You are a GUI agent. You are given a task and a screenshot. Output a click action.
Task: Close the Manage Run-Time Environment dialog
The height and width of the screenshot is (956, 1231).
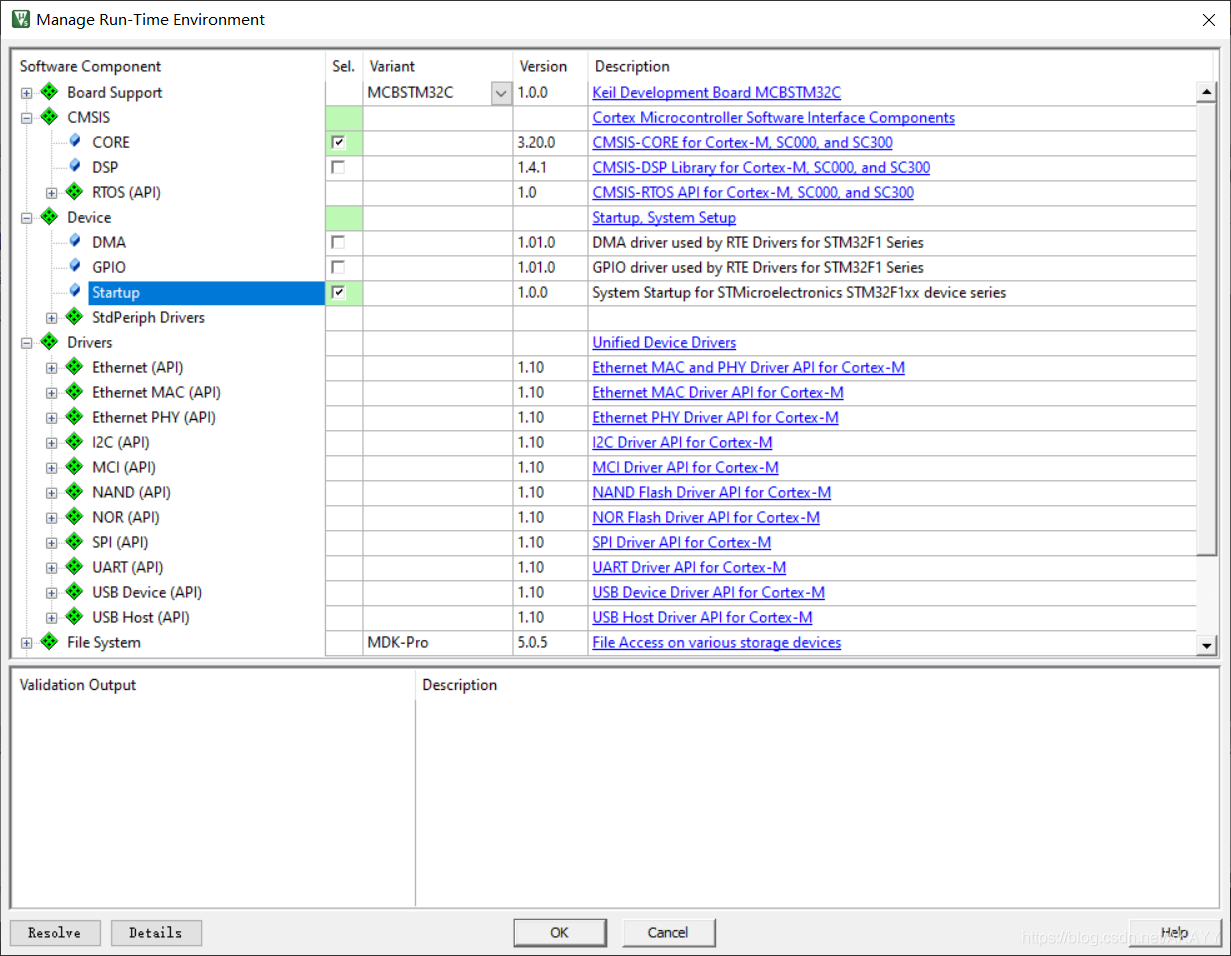(1207, 19)
